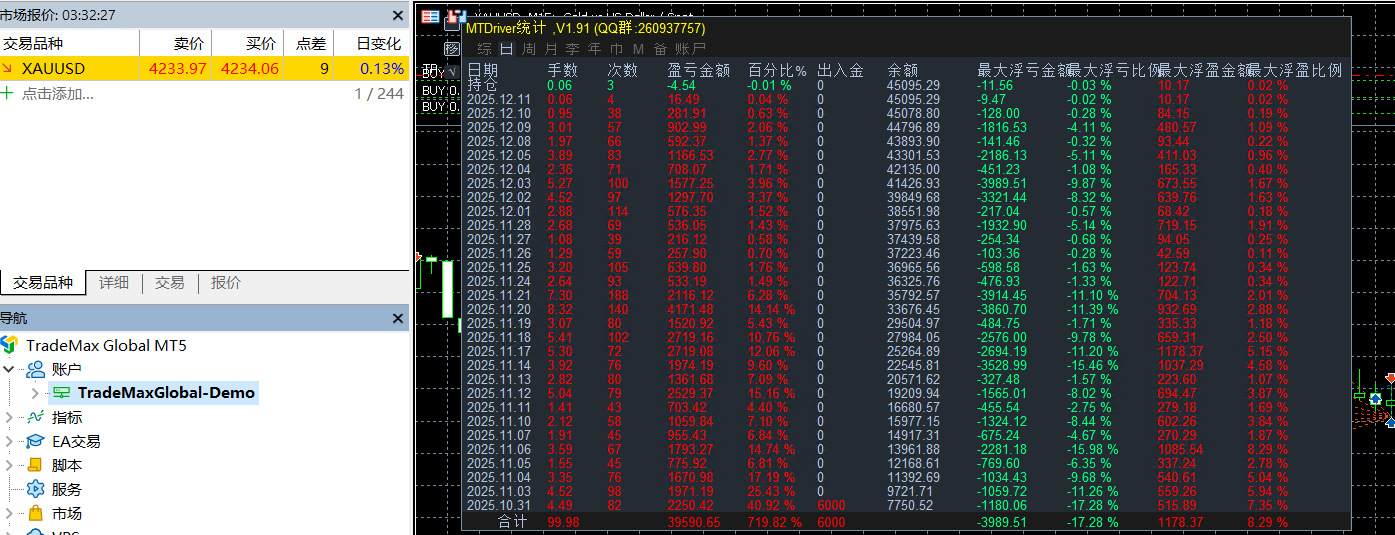Expand the TradeMaxGlobal-Demo account node

click(x=35, y=393)
